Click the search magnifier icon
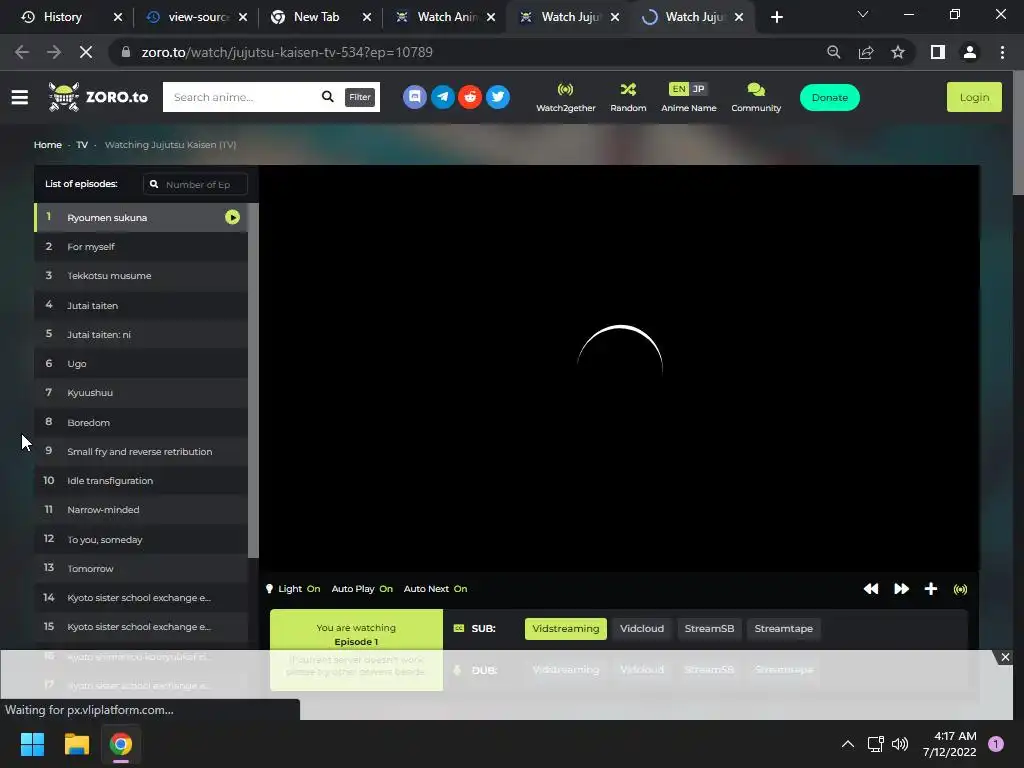This screenshot has height=768, width=1024. pyautogui.click(x=327, y=97)
